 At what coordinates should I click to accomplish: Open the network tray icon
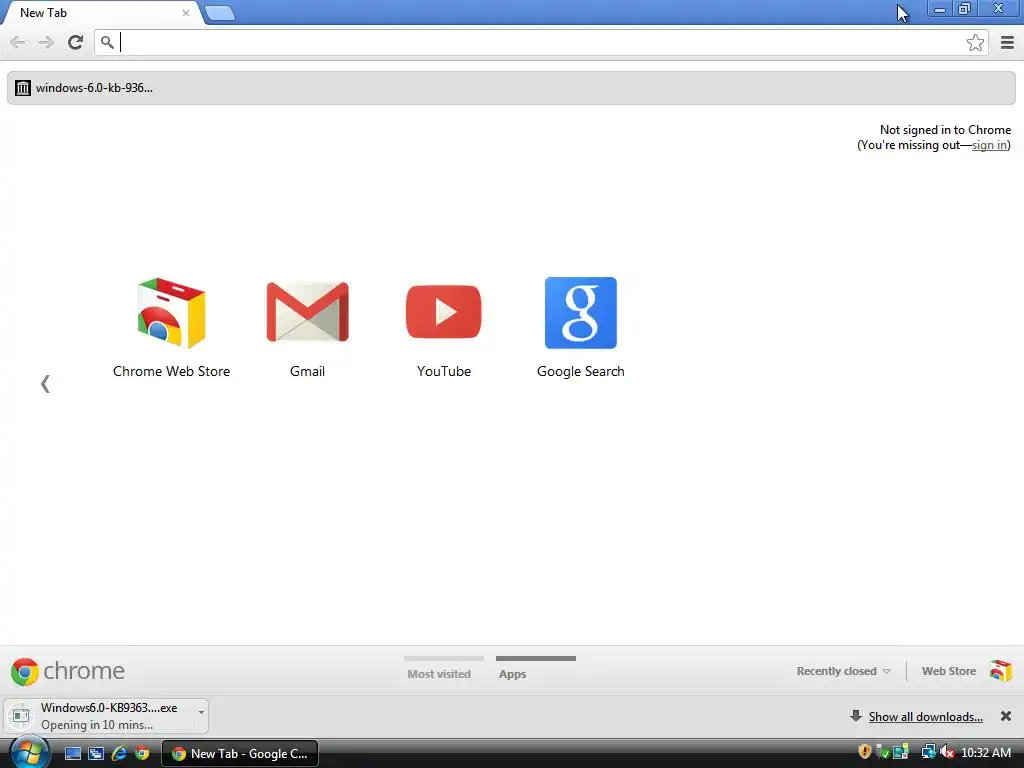pos(928,752)
